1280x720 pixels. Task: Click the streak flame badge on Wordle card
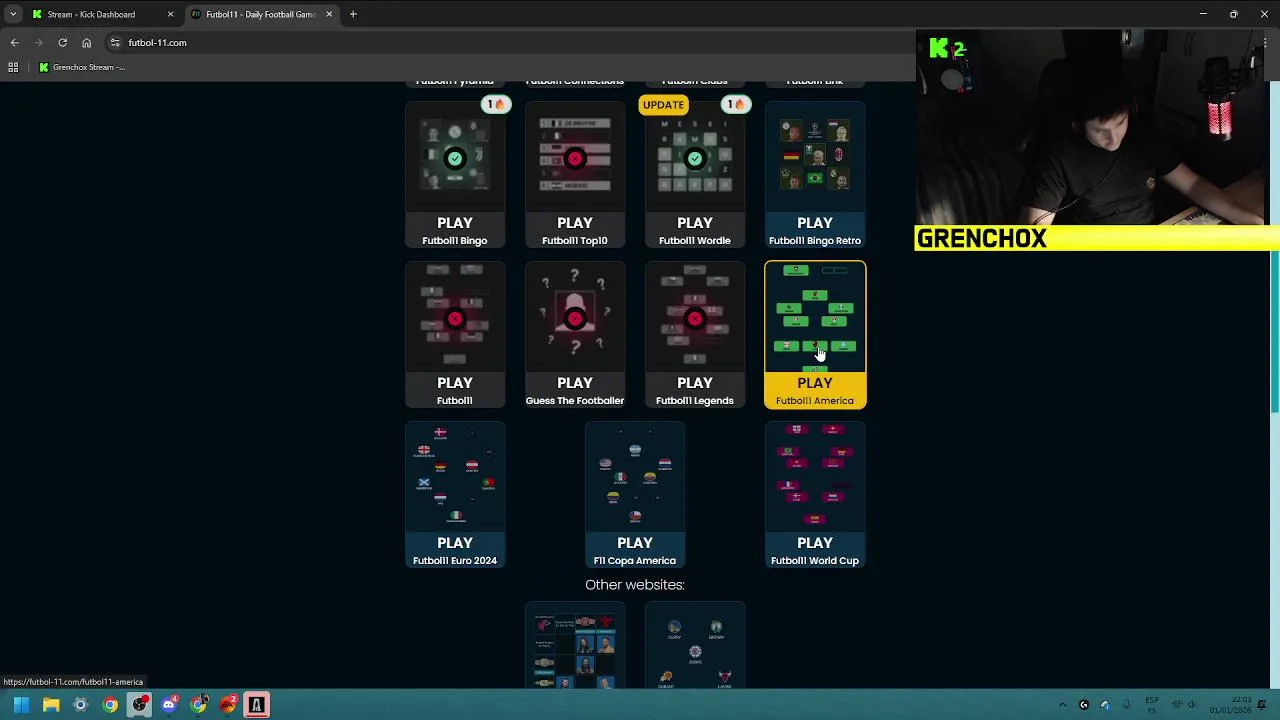[x=735, y=104]
